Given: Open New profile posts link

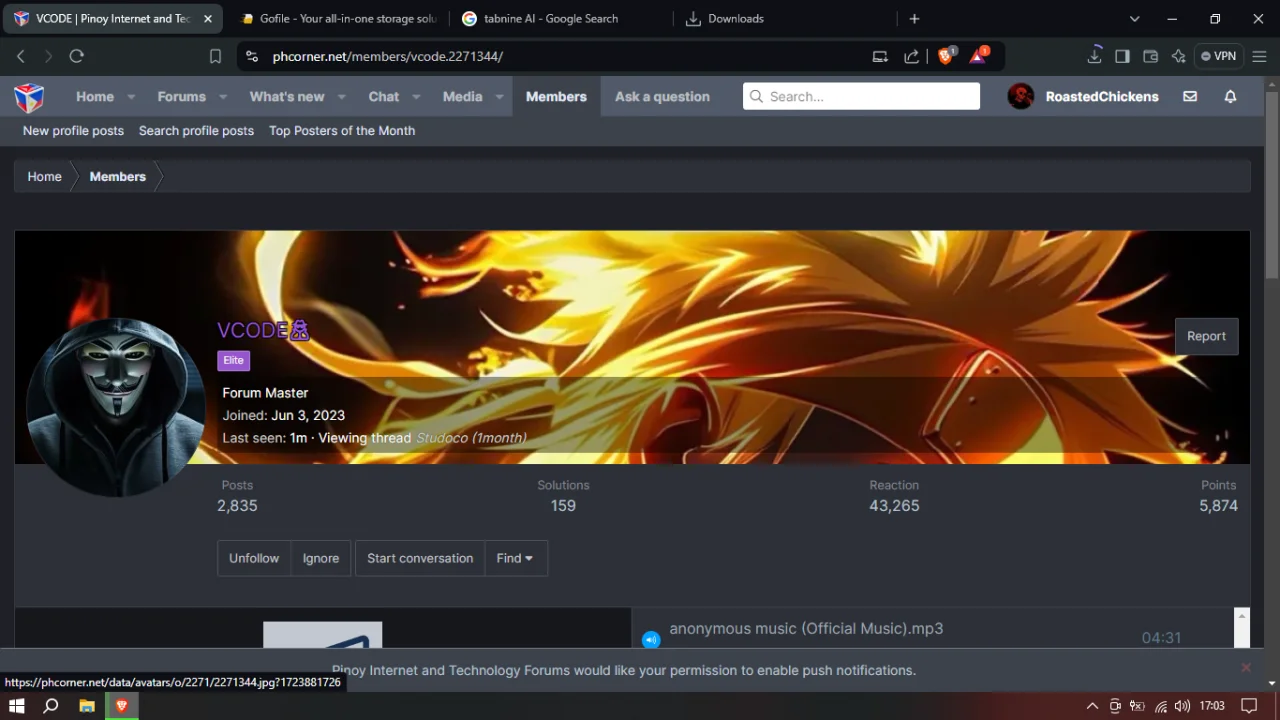Looking at the screenshot, I should [x=73, y=131].
